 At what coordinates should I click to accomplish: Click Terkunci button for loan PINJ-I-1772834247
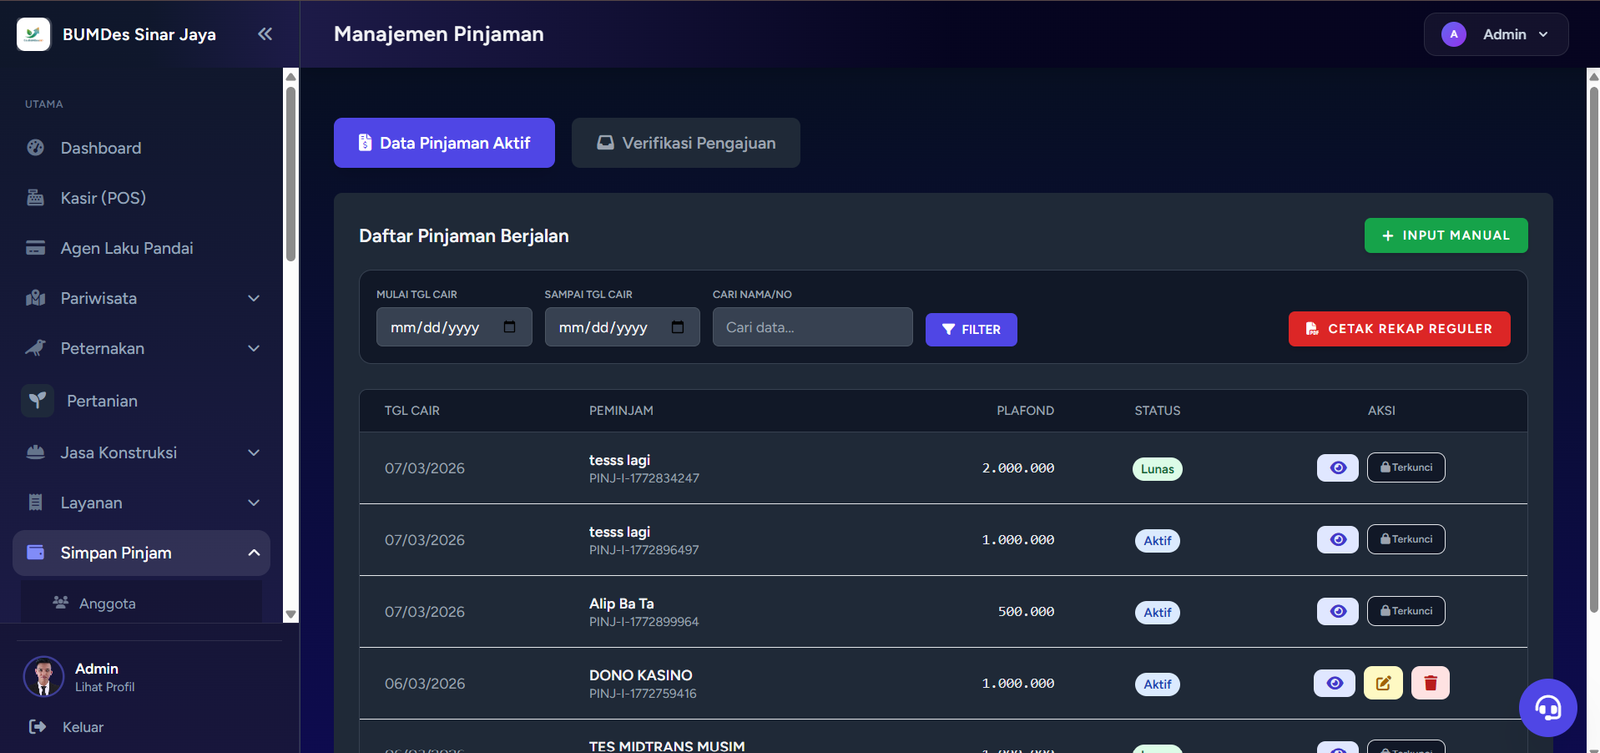[1406, 467]
